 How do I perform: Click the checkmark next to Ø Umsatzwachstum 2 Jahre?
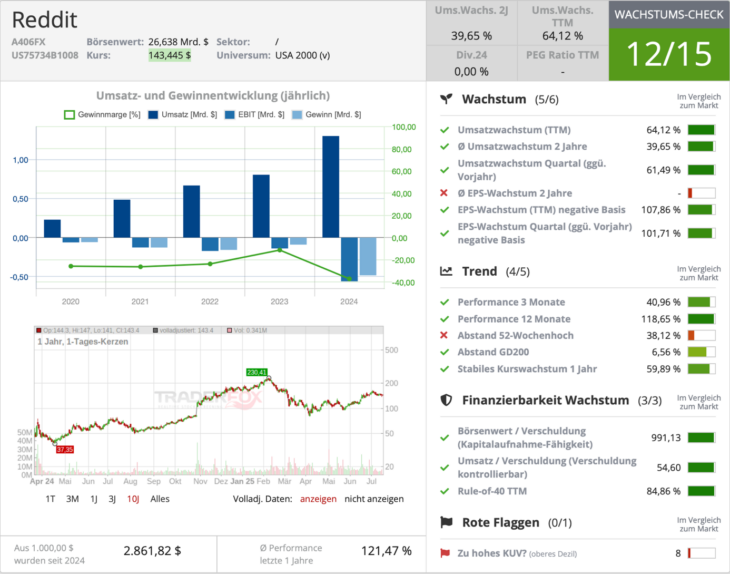[x=445, y=146]
